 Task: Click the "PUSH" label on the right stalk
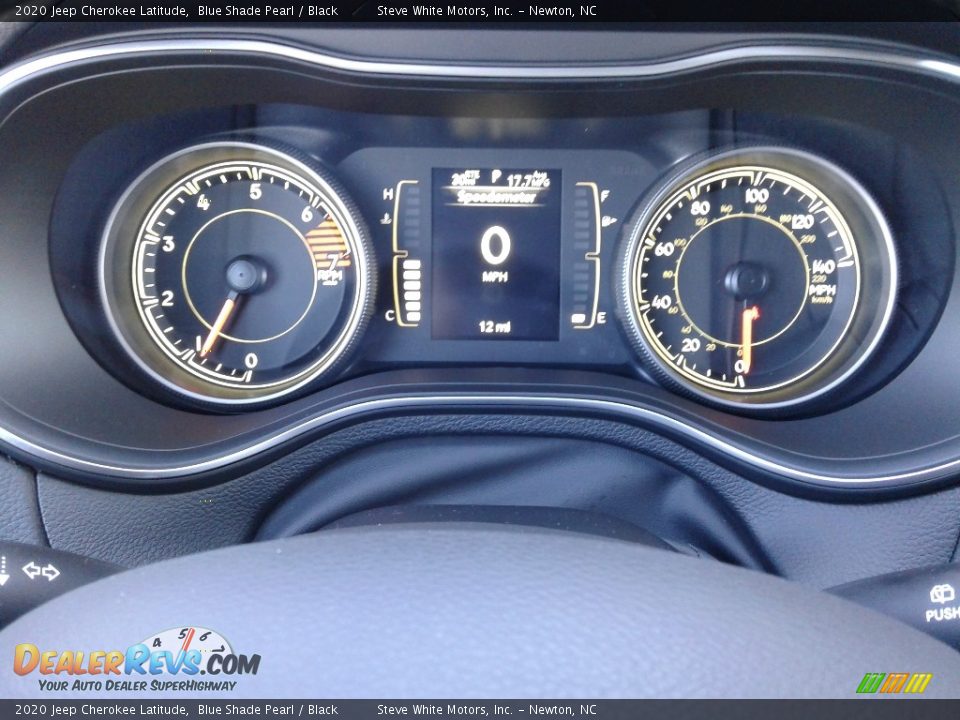[942, 613]
